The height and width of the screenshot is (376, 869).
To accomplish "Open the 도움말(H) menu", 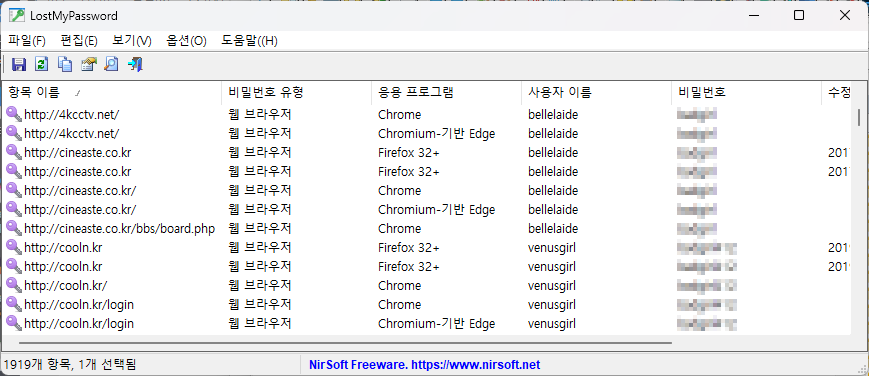I will click(249, 40).
